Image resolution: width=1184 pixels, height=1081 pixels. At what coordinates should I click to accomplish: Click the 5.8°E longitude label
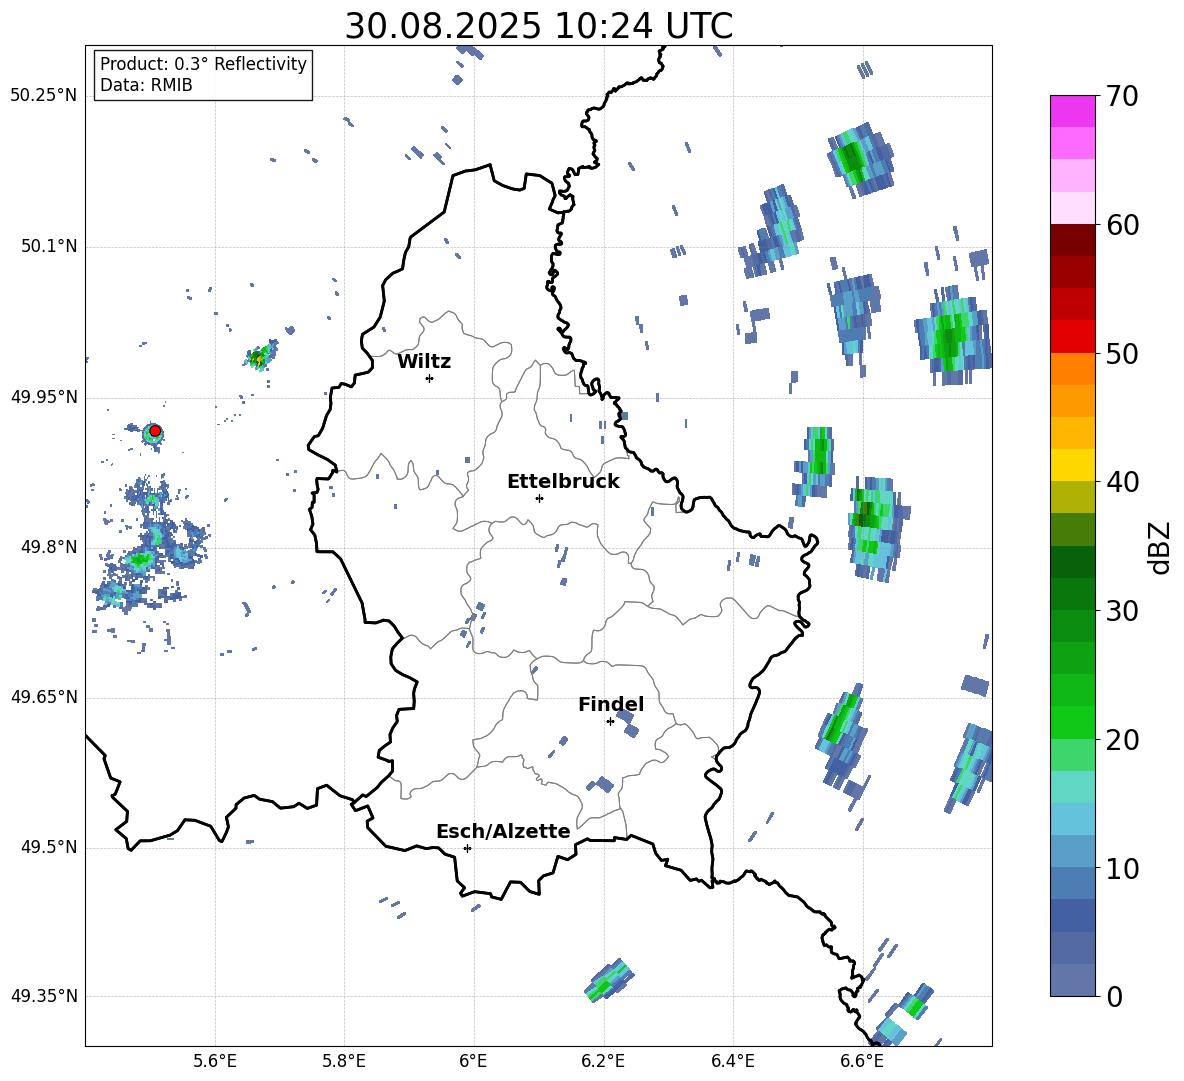tap(344, 1061)
